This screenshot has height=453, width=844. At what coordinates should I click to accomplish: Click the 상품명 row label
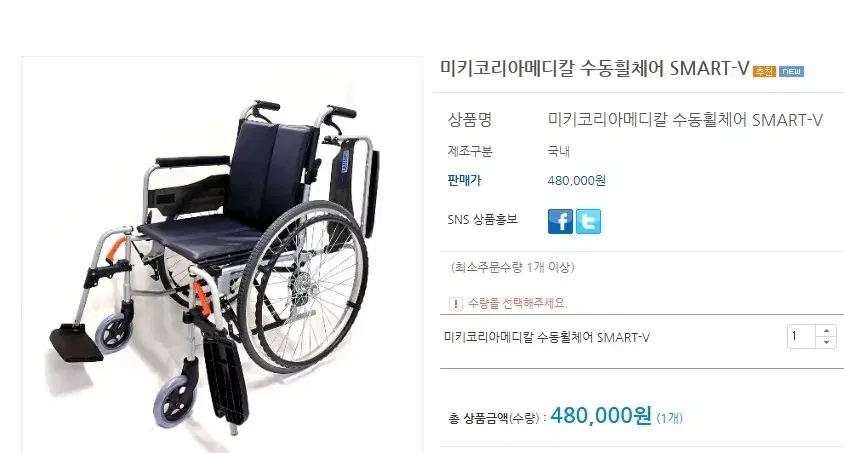click(x=470, y=119)
